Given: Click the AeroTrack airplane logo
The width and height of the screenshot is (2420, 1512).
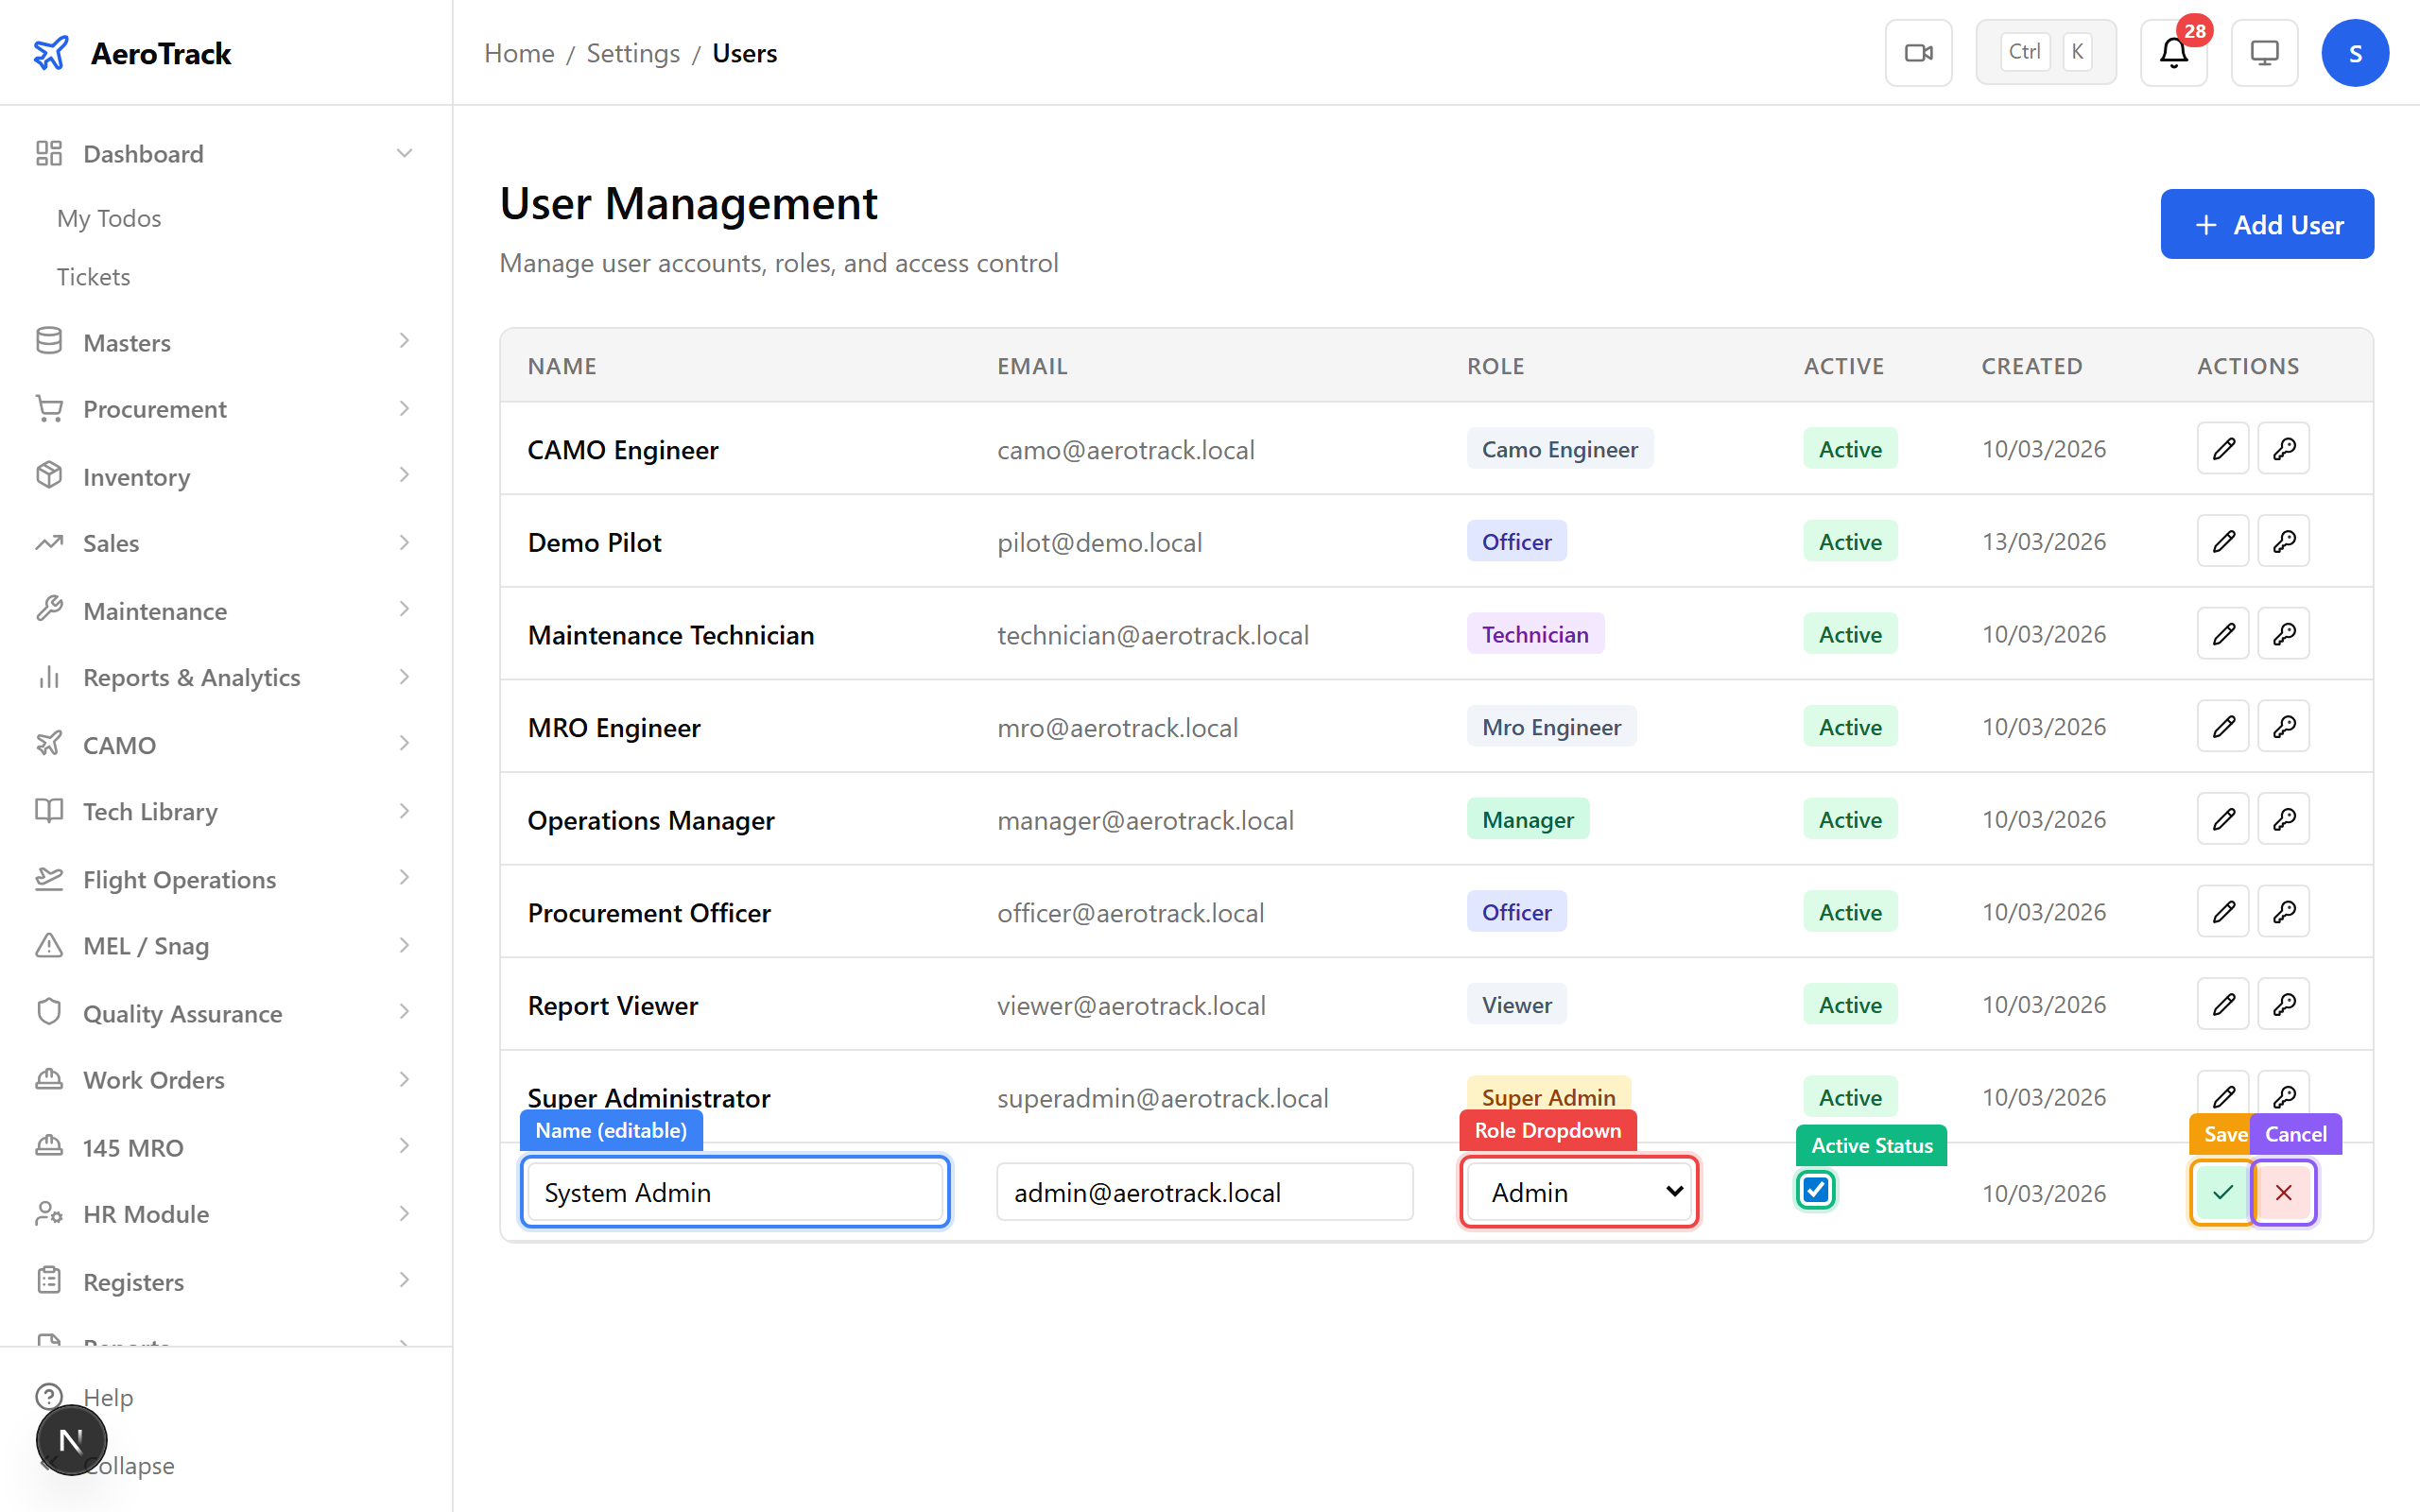Looking at the screenshot, I should pyautogui.click(x=52, y=52).
